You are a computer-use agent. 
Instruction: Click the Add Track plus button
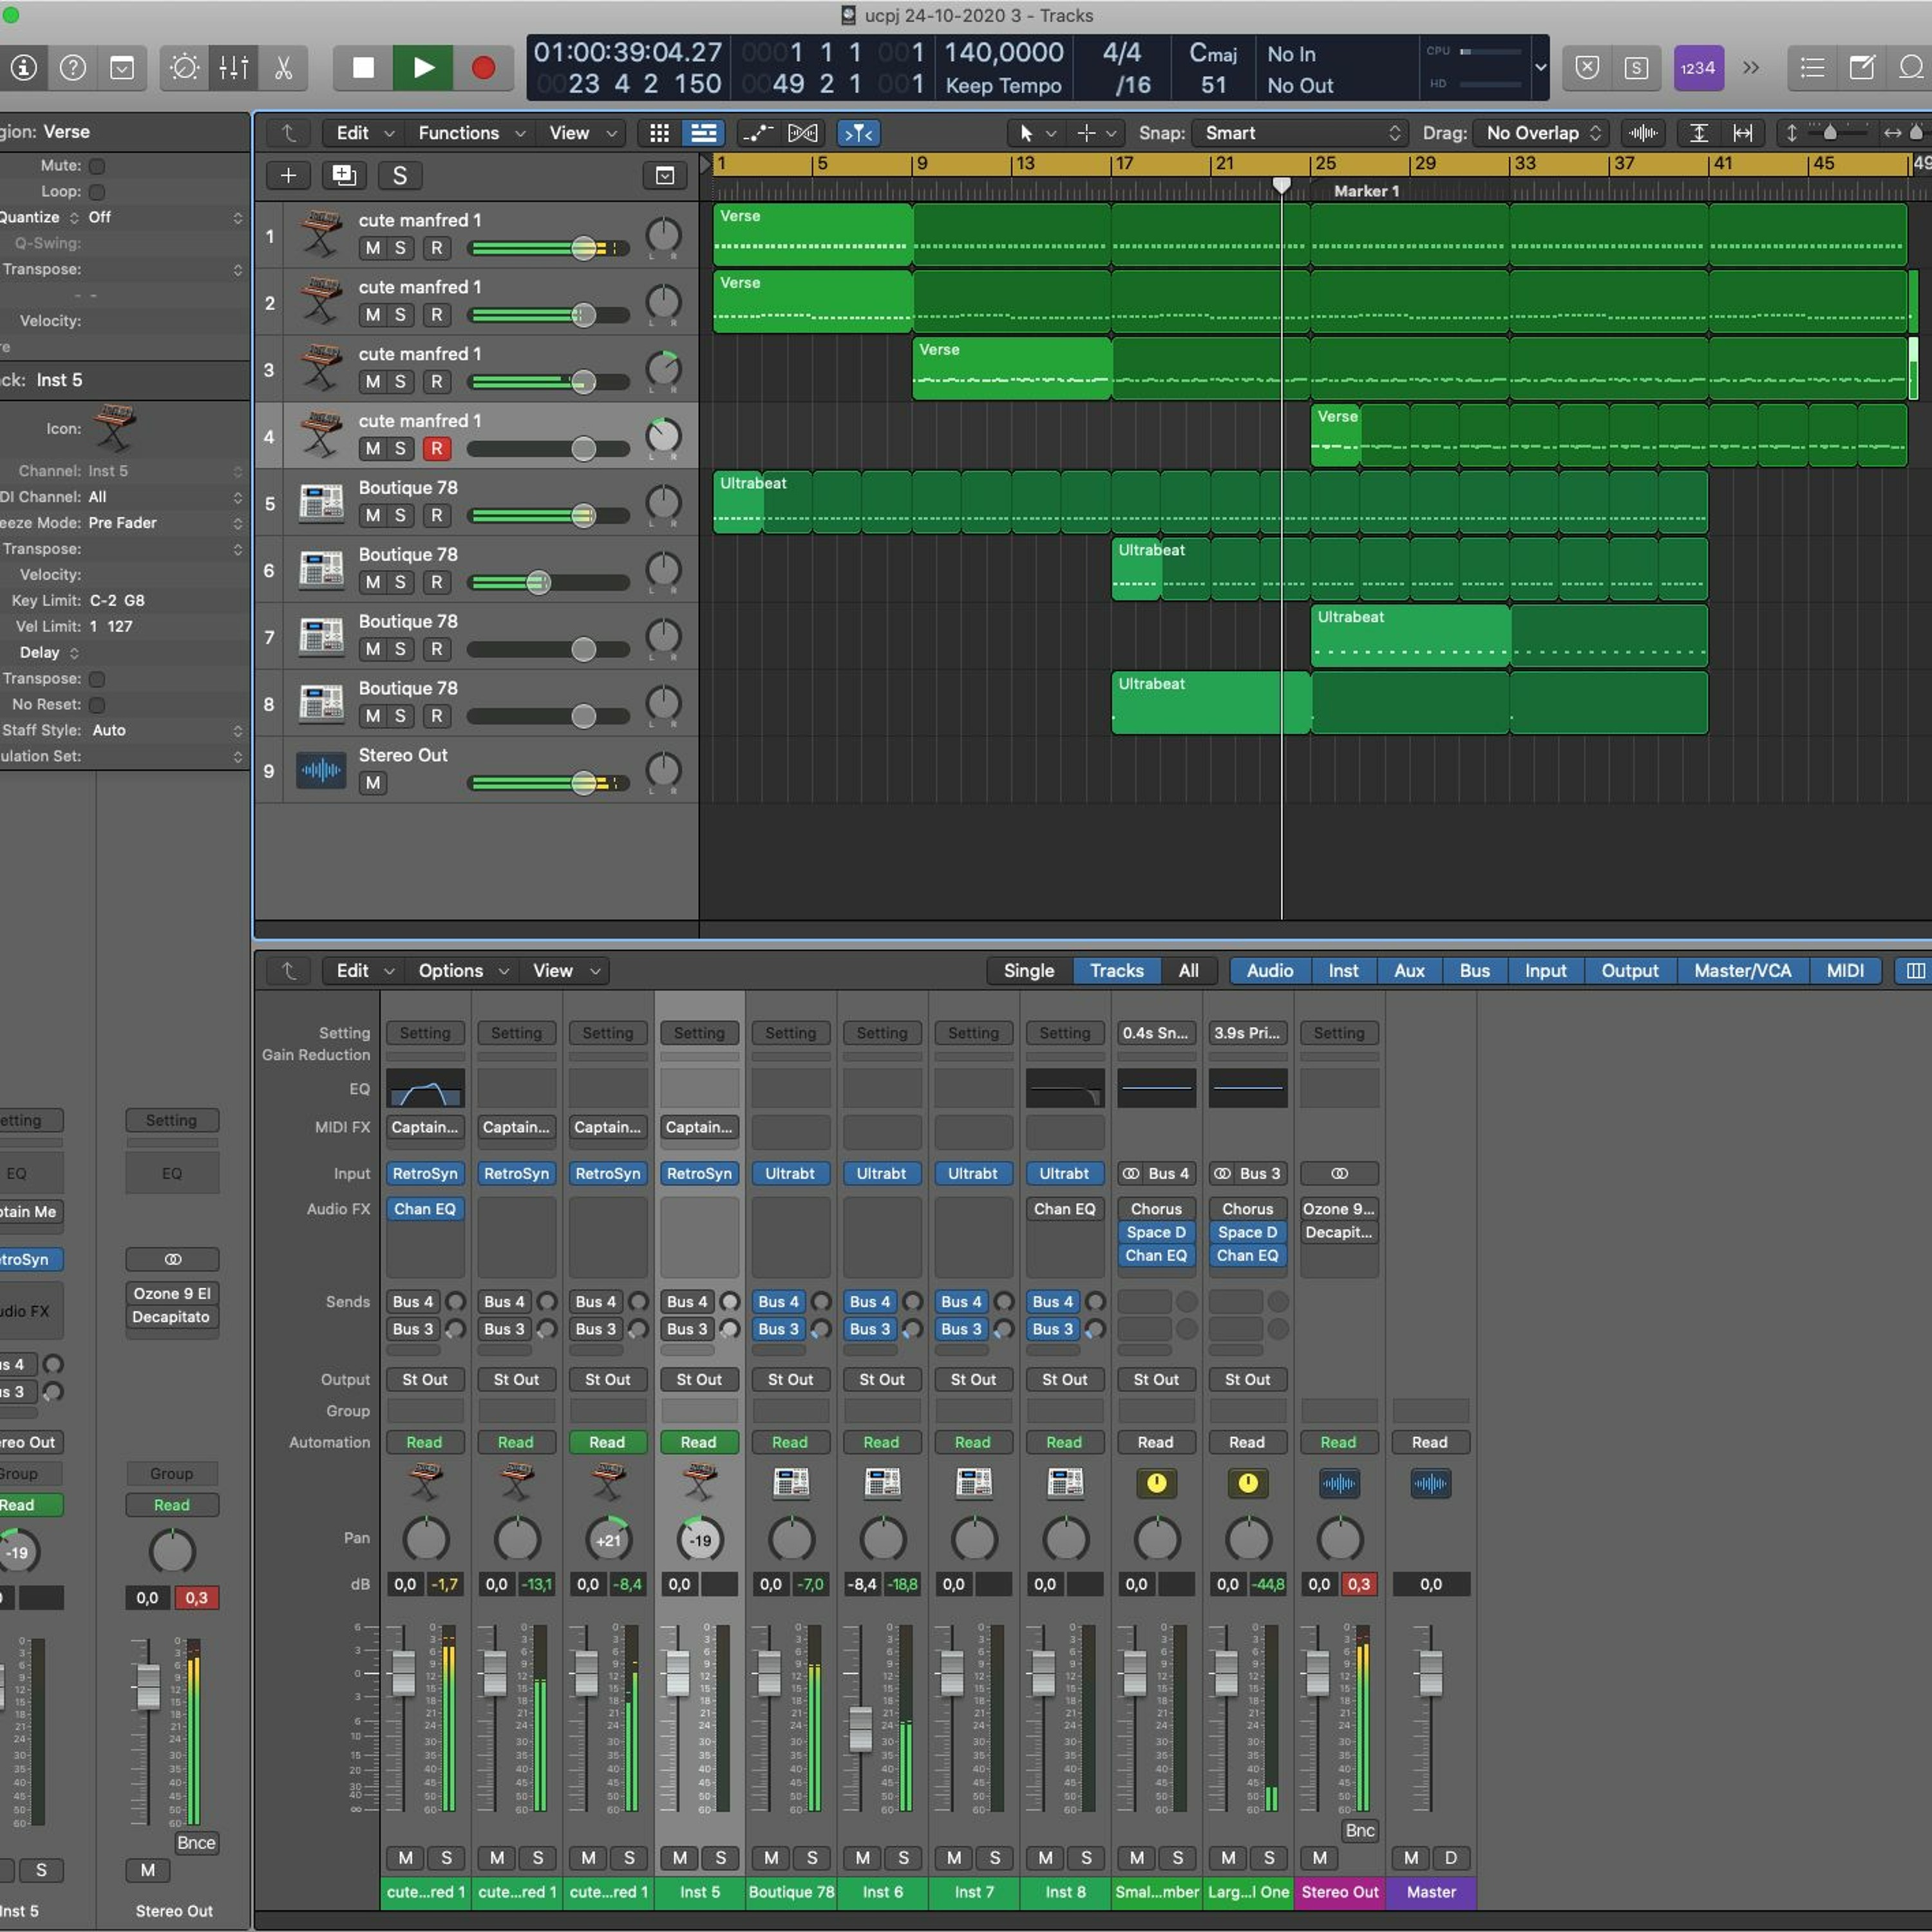tap(288, 176)
